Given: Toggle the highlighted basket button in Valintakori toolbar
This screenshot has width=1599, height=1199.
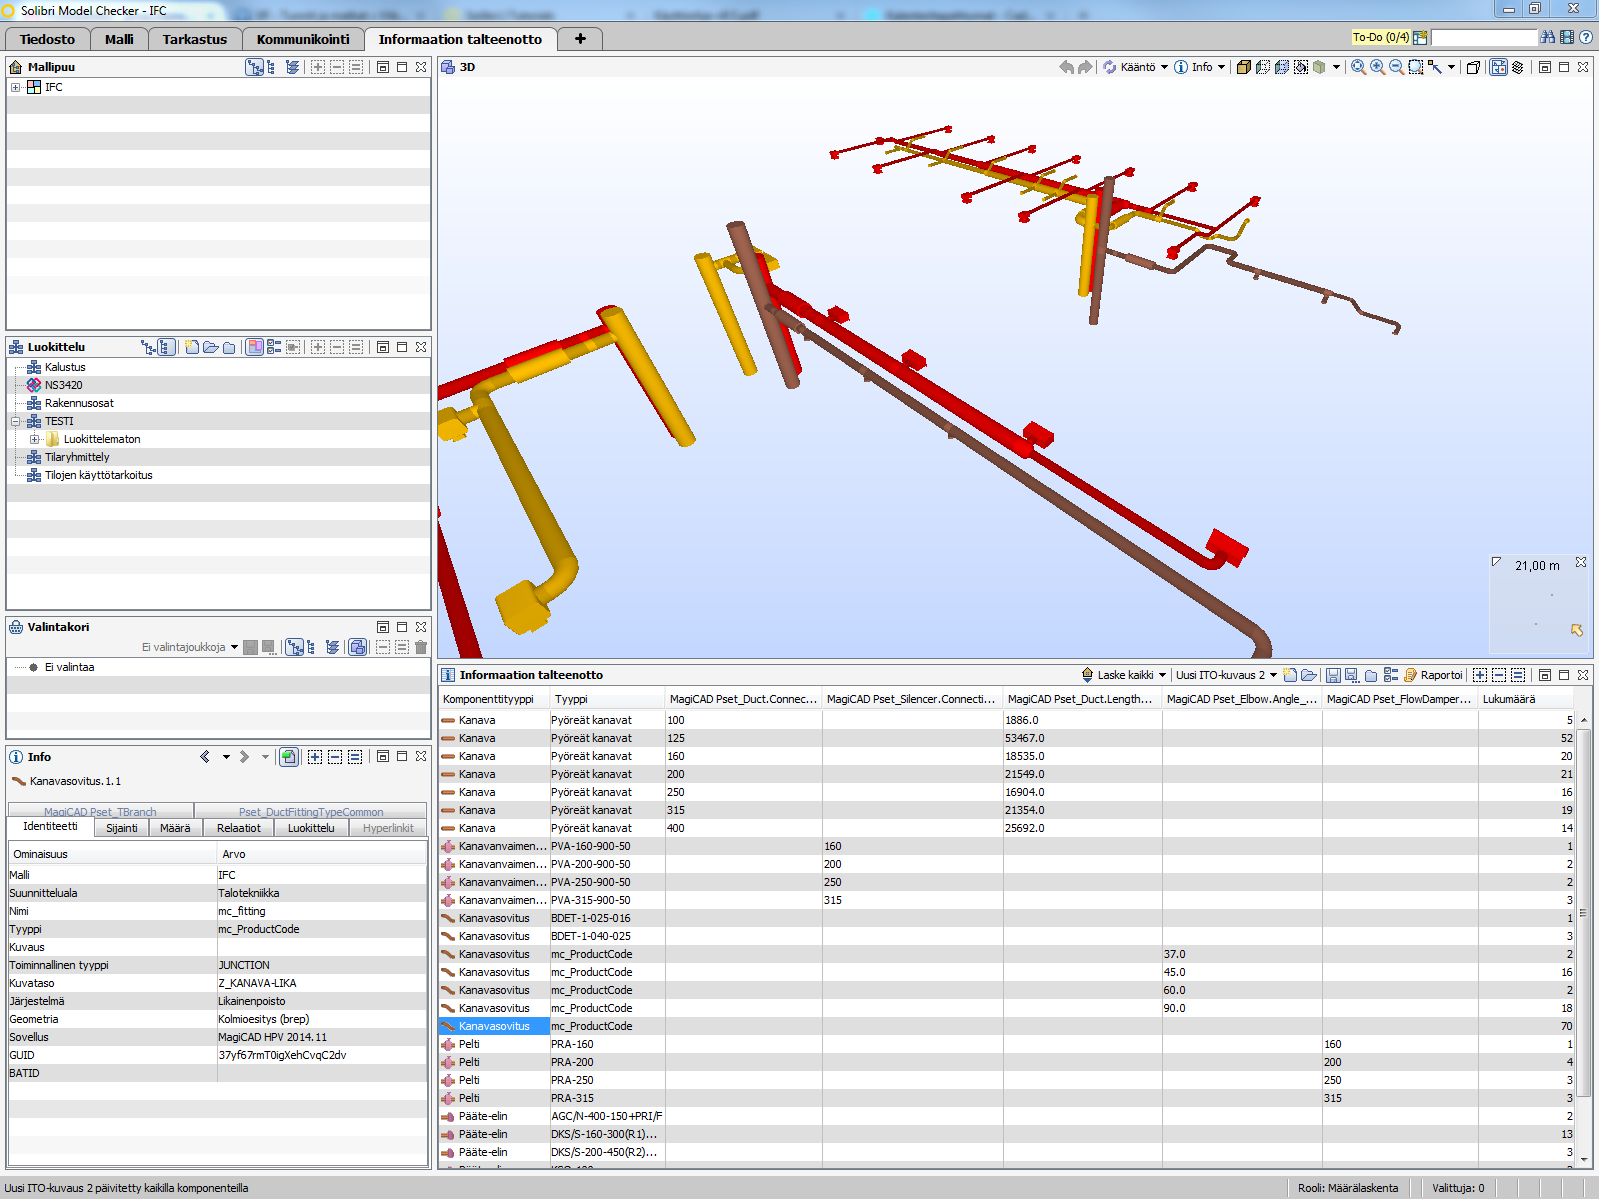Looking at the screenshot, I should 357,647.
